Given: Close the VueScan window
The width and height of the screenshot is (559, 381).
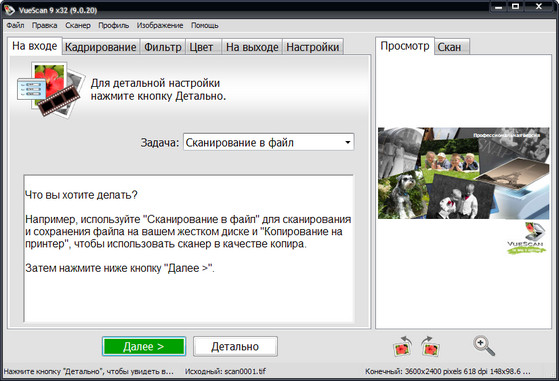Looking at the screenshot, I should (539, 7).
